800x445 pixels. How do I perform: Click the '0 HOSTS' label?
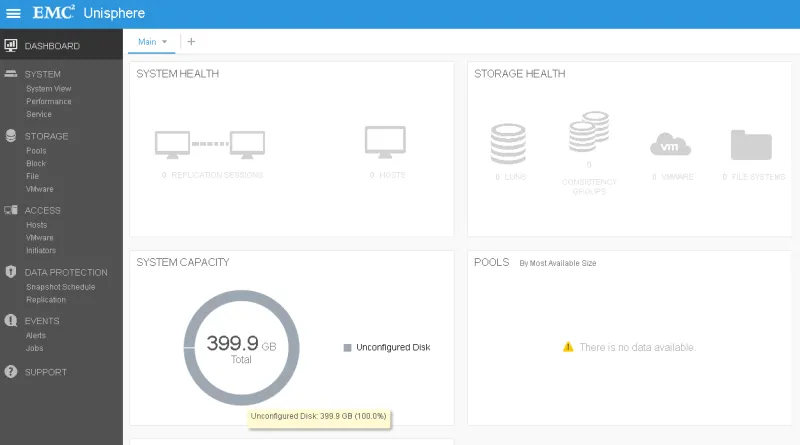click(387, 175)
